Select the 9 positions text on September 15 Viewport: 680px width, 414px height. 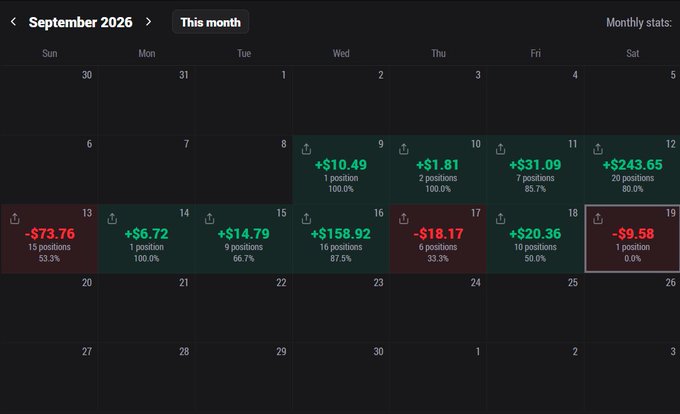coord(244,247)
